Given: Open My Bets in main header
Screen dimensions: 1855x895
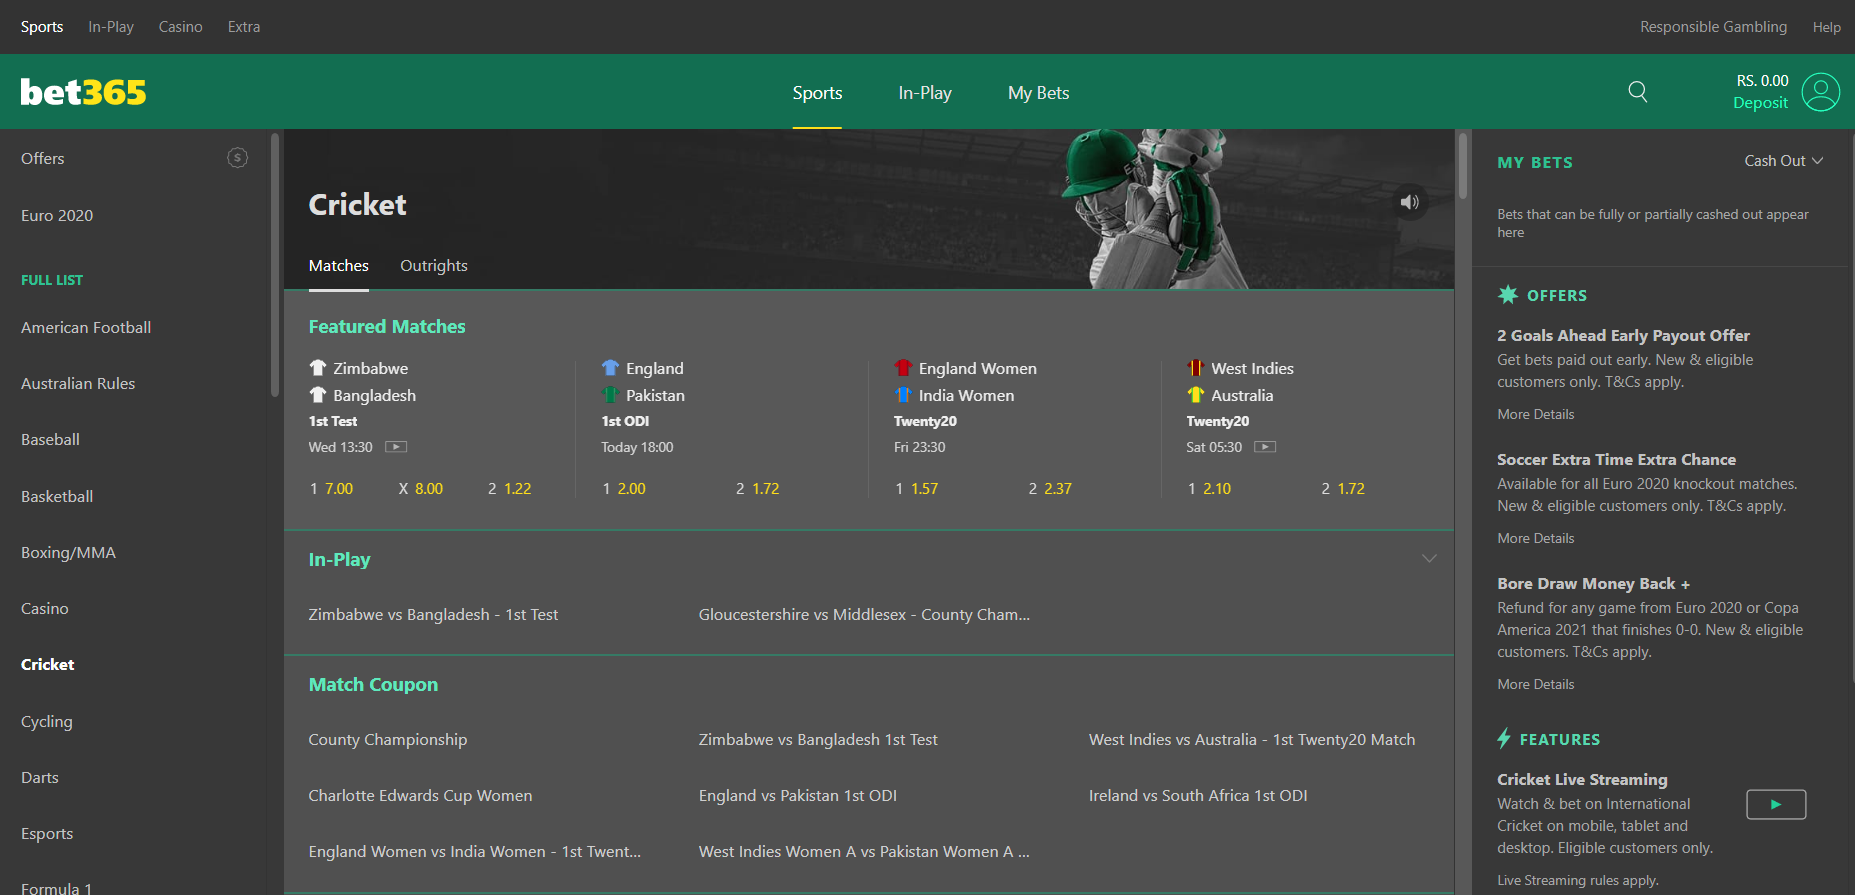Looking at the screenshot, I should point(1039,93).
